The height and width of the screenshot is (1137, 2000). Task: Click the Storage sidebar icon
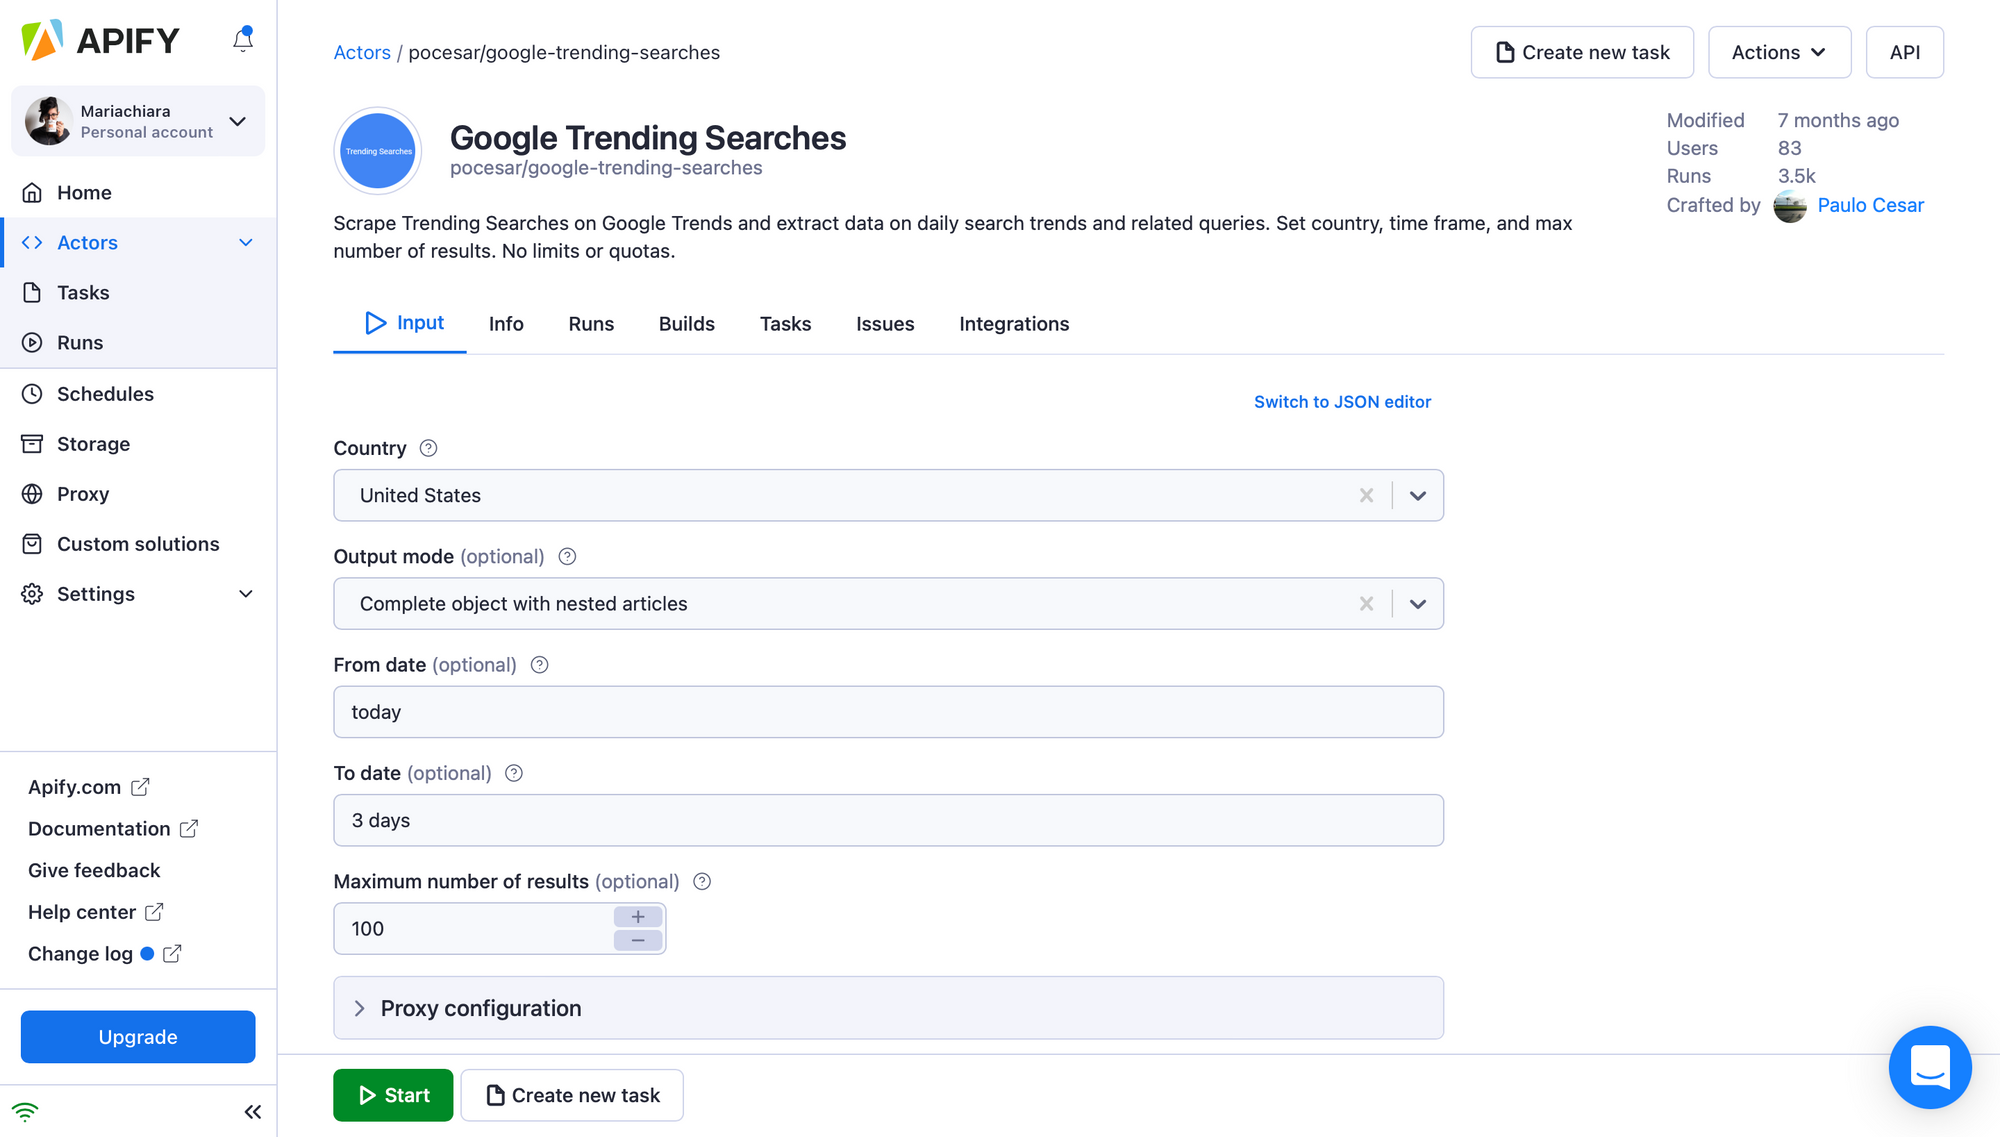click(x=33, y=442)
